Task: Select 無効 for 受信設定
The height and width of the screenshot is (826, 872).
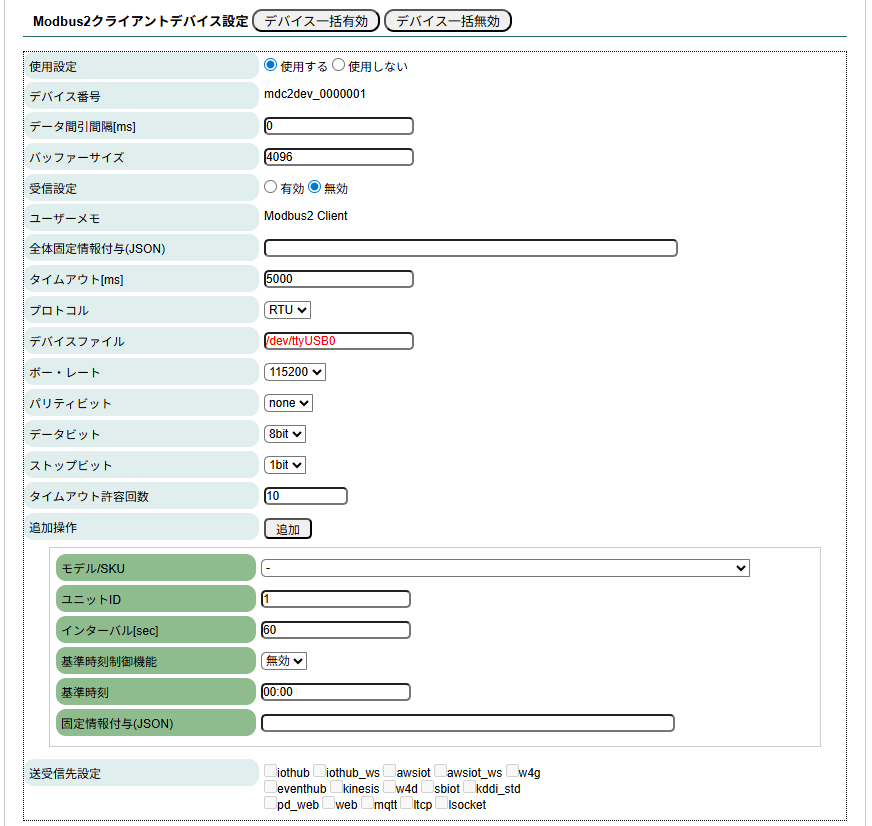Action: tap(314, 187)
